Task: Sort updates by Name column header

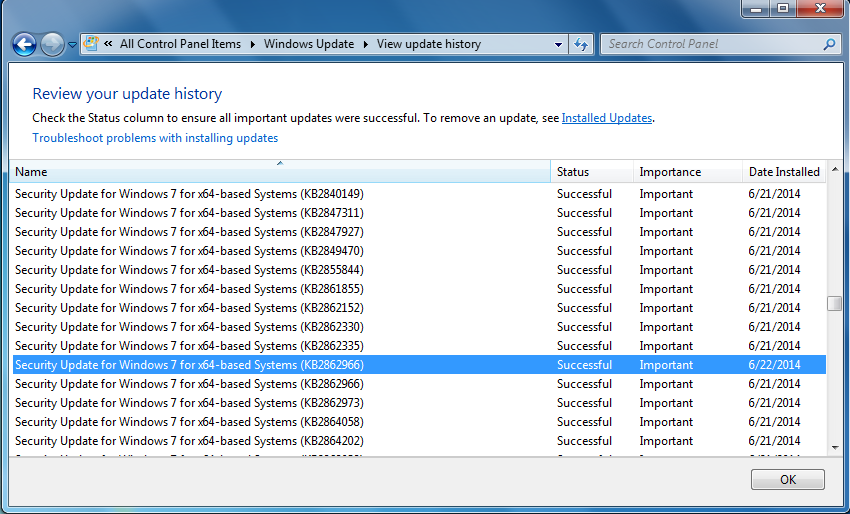Action: [280, 172]
